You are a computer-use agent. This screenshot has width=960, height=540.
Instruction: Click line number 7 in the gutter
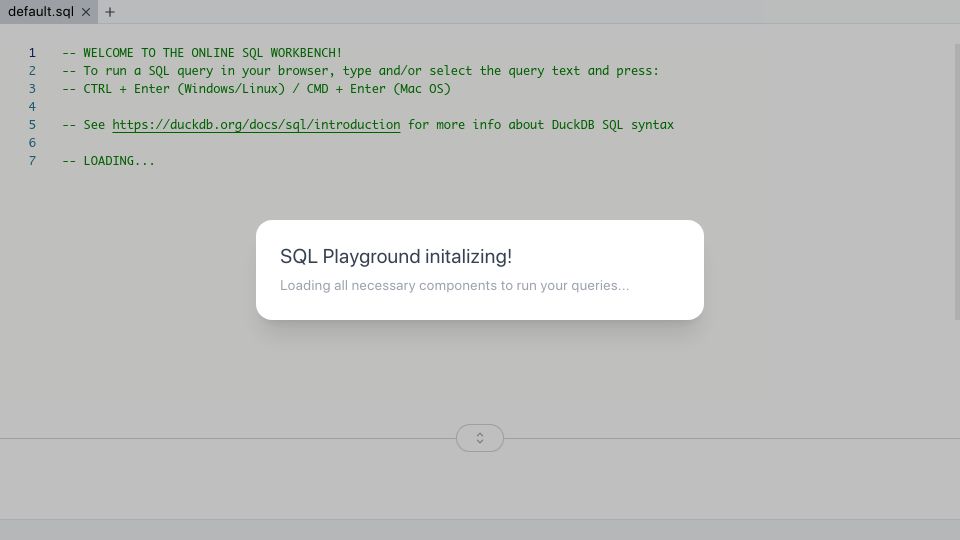click(32, 161)
